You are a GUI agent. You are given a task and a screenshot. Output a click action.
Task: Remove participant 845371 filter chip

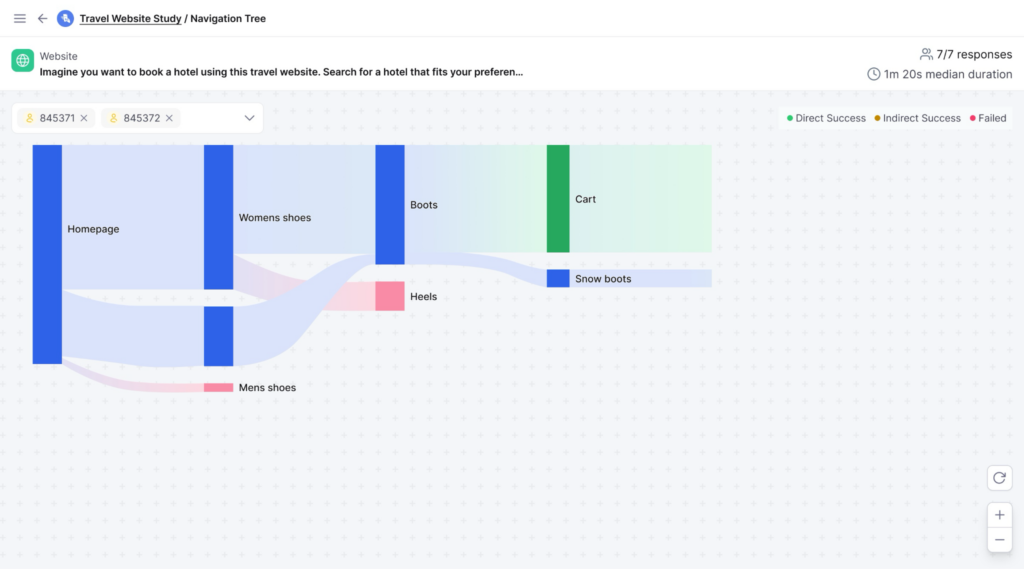tap(84, 118)
